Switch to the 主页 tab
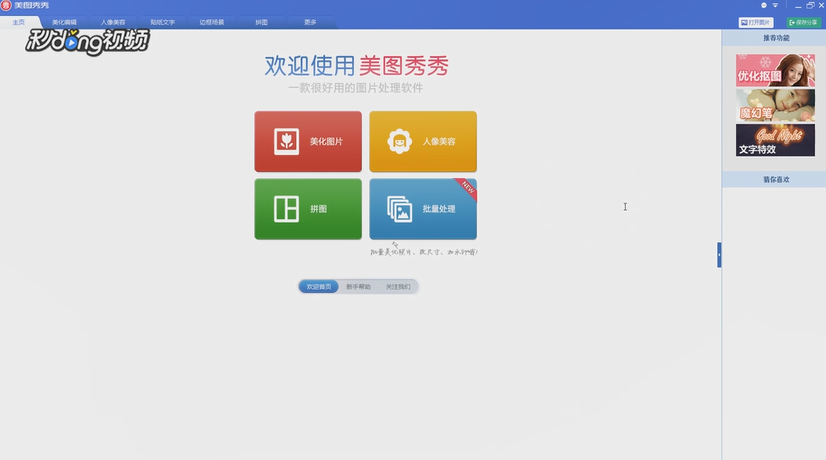Viewport: 826px width, 460px height. pos(19,22)
